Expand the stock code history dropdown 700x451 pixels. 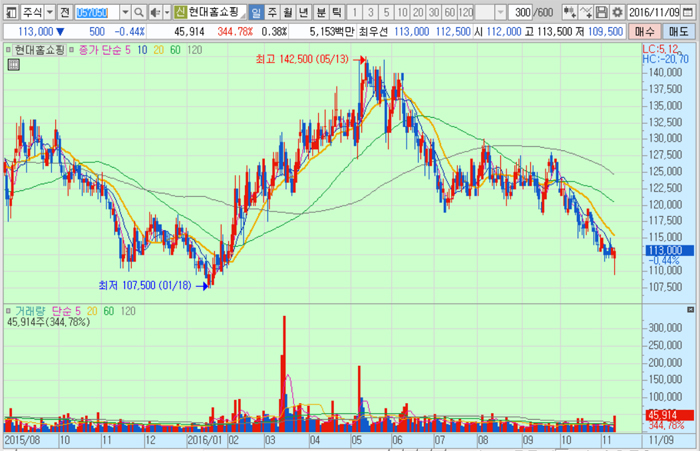pos(126,12)
